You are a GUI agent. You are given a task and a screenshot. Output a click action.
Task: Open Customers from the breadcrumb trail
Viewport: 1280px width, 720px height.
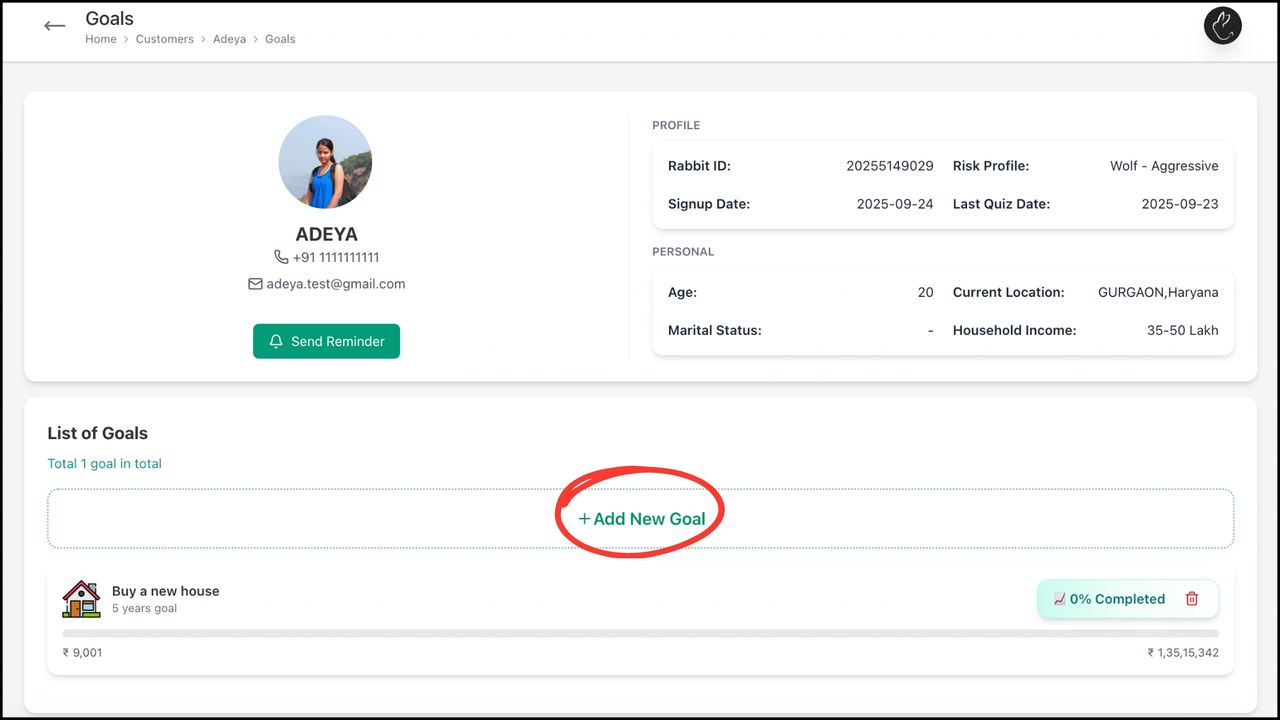[x=165, y=39]
